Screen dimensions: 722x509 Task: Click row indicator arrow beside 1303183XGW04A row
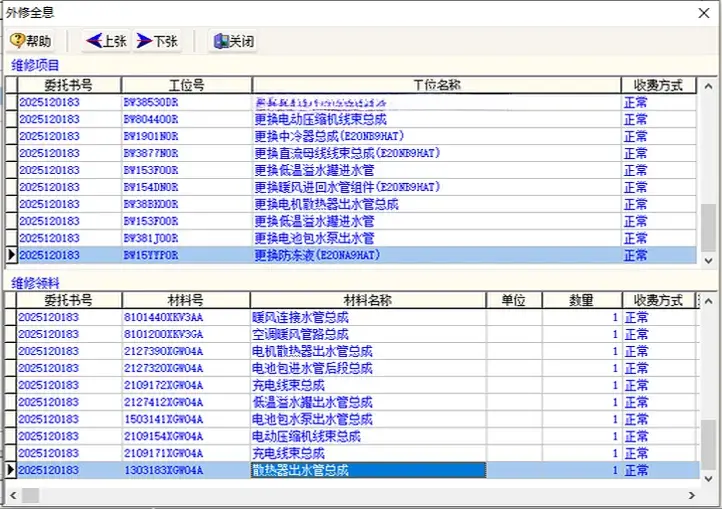point(11,470)
